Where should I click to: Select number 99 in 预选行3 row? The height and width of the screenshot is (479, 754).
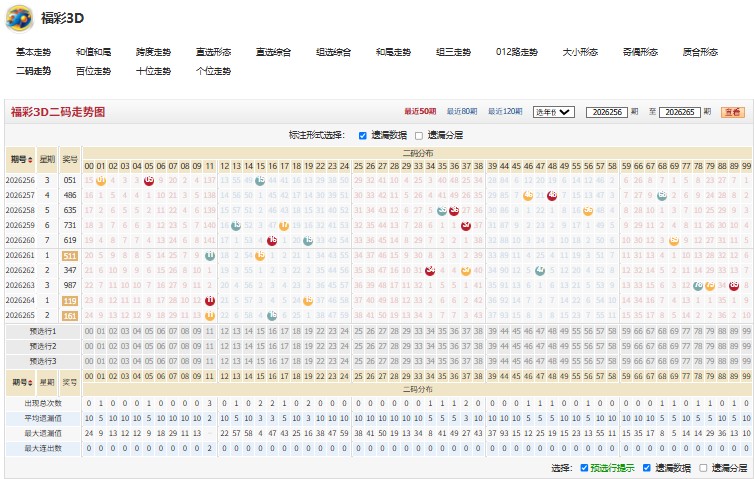tap(746, 361)
